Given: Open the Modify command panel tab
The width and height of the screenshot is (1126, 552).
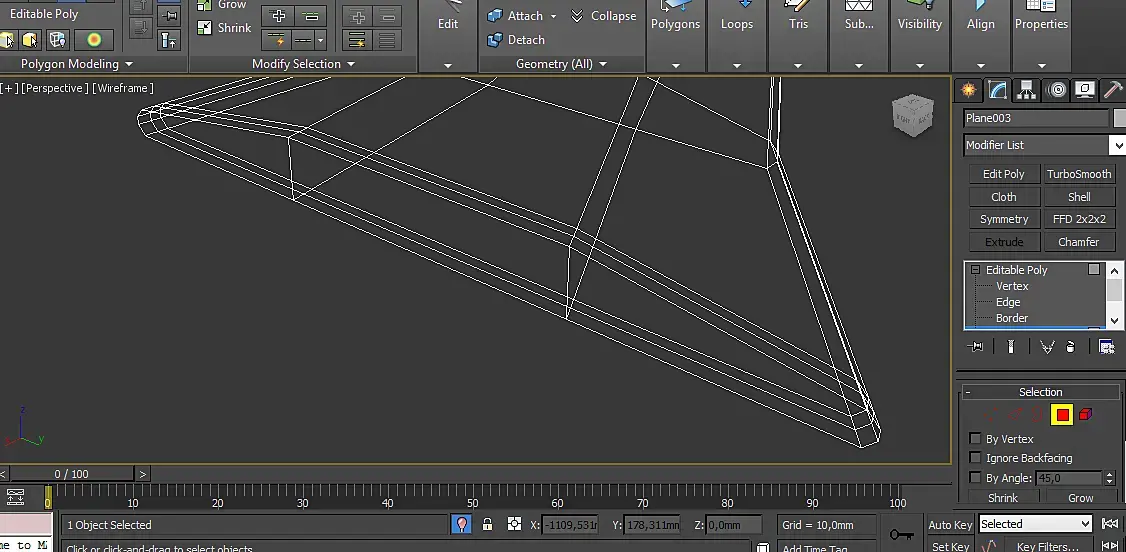Looking at the screenshot, I should (997, 90).
